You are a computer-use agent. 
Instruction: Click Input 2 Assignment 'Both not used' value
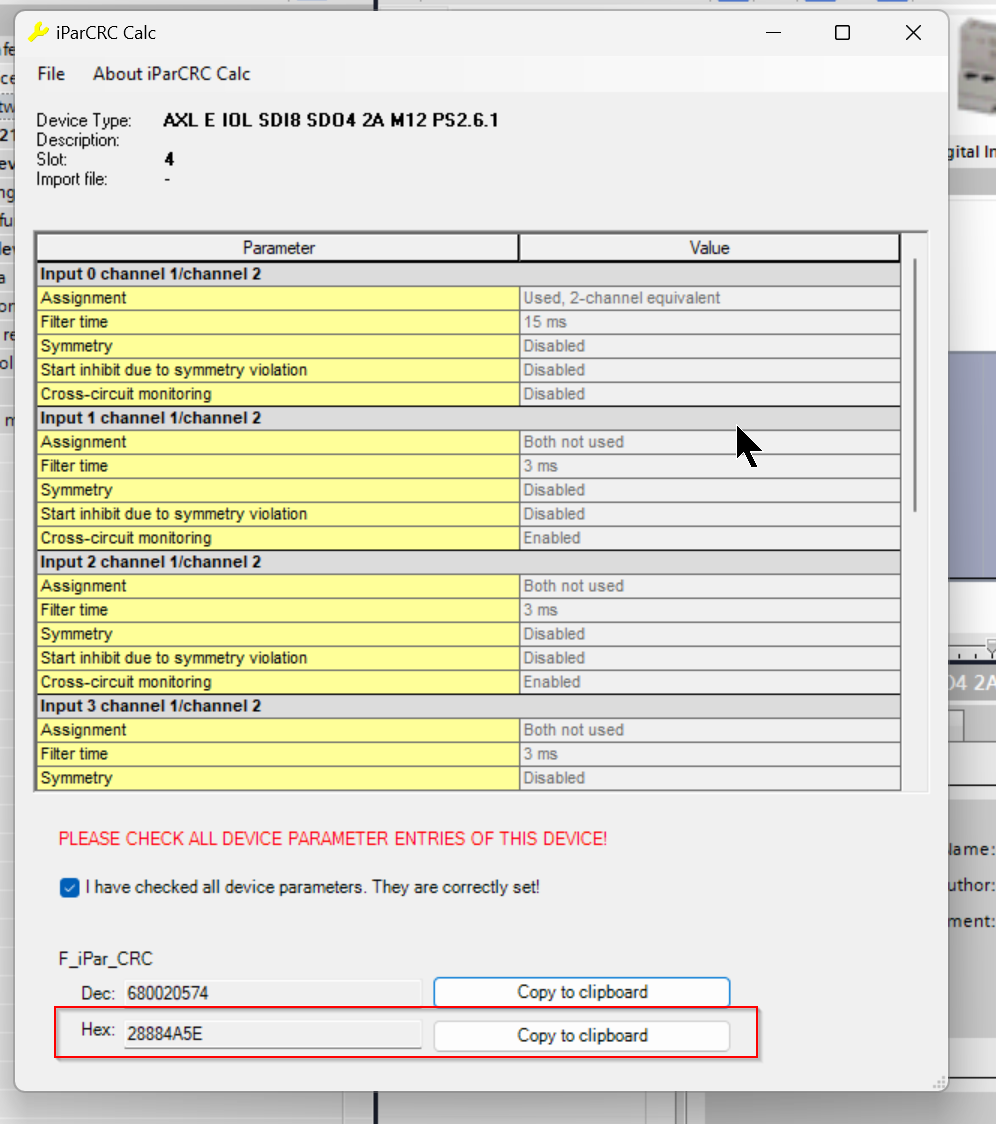click(x=710, y=586)
